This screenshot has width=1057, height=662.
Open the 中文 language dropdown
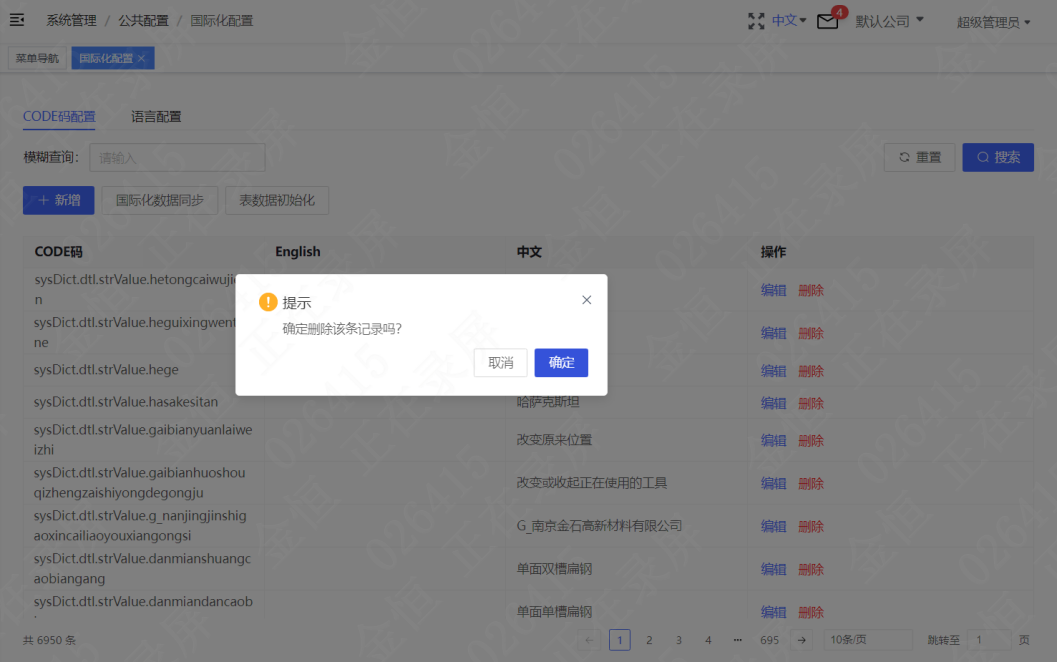[x=789, y=21]
